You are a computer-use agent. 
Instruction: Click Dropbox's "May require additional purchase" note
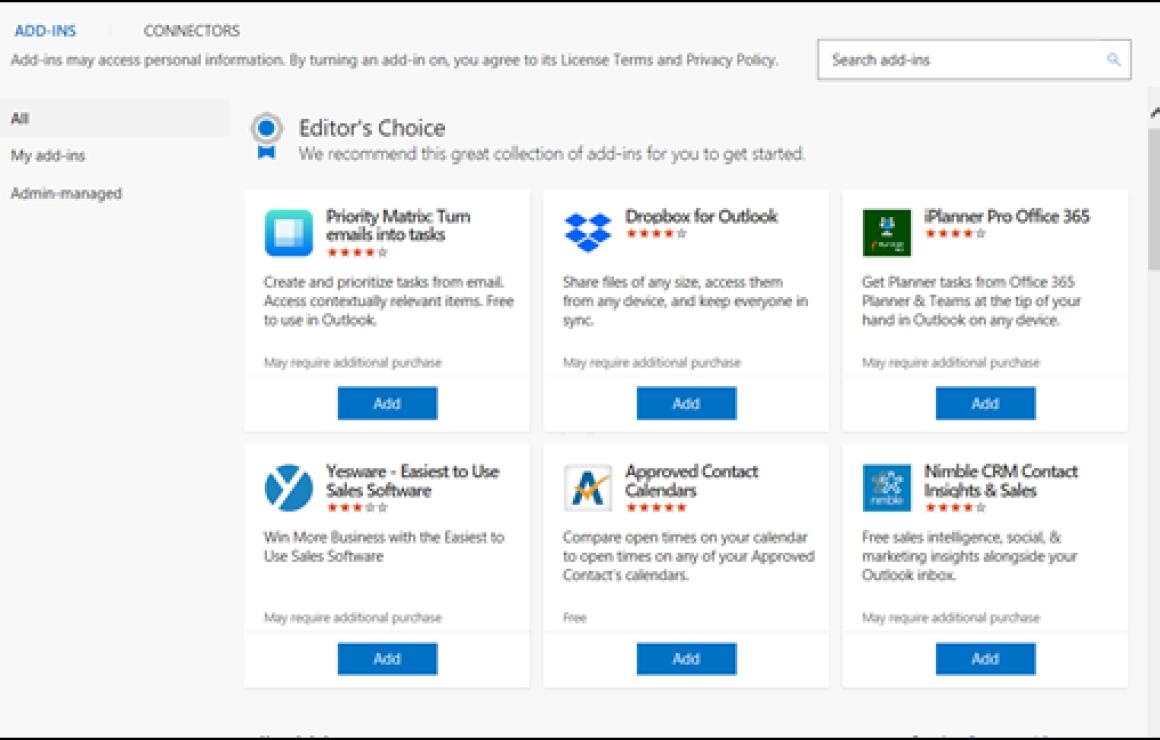[x=652, y=363]
